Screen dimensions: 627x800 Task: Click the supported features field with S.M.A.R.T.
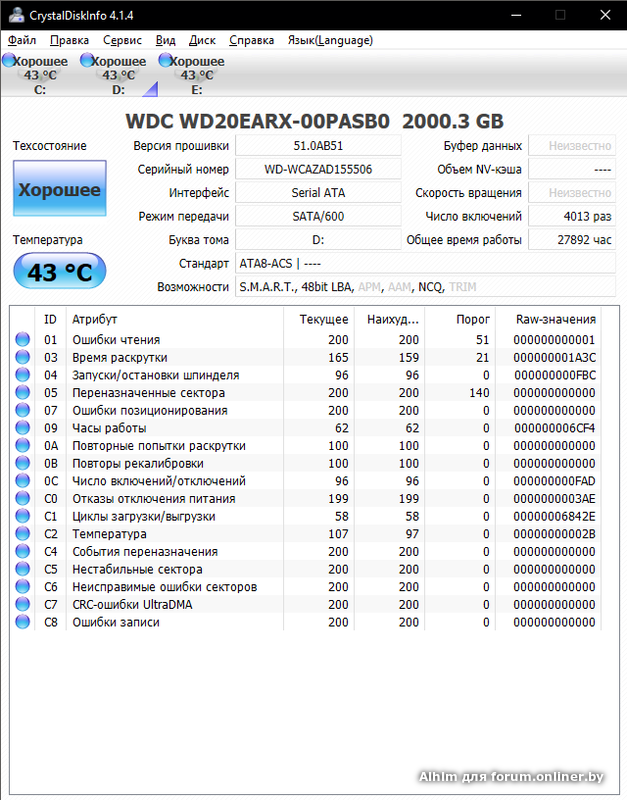(425, 287)
